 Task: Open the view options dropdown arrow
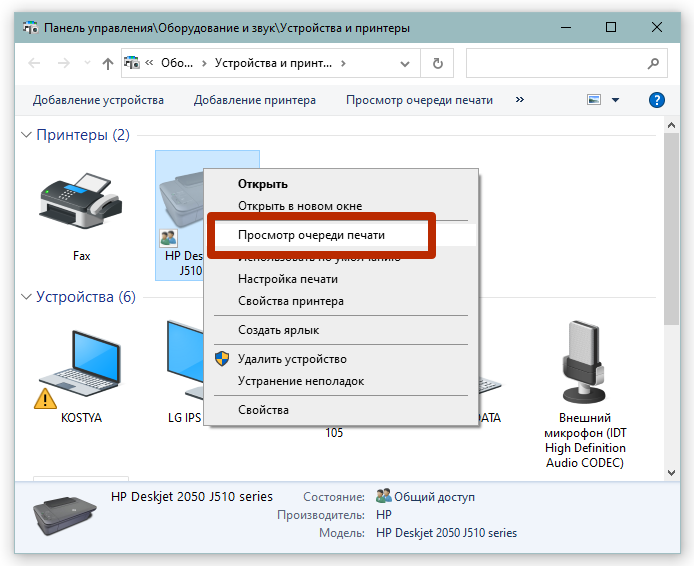[x=615, y=100]
